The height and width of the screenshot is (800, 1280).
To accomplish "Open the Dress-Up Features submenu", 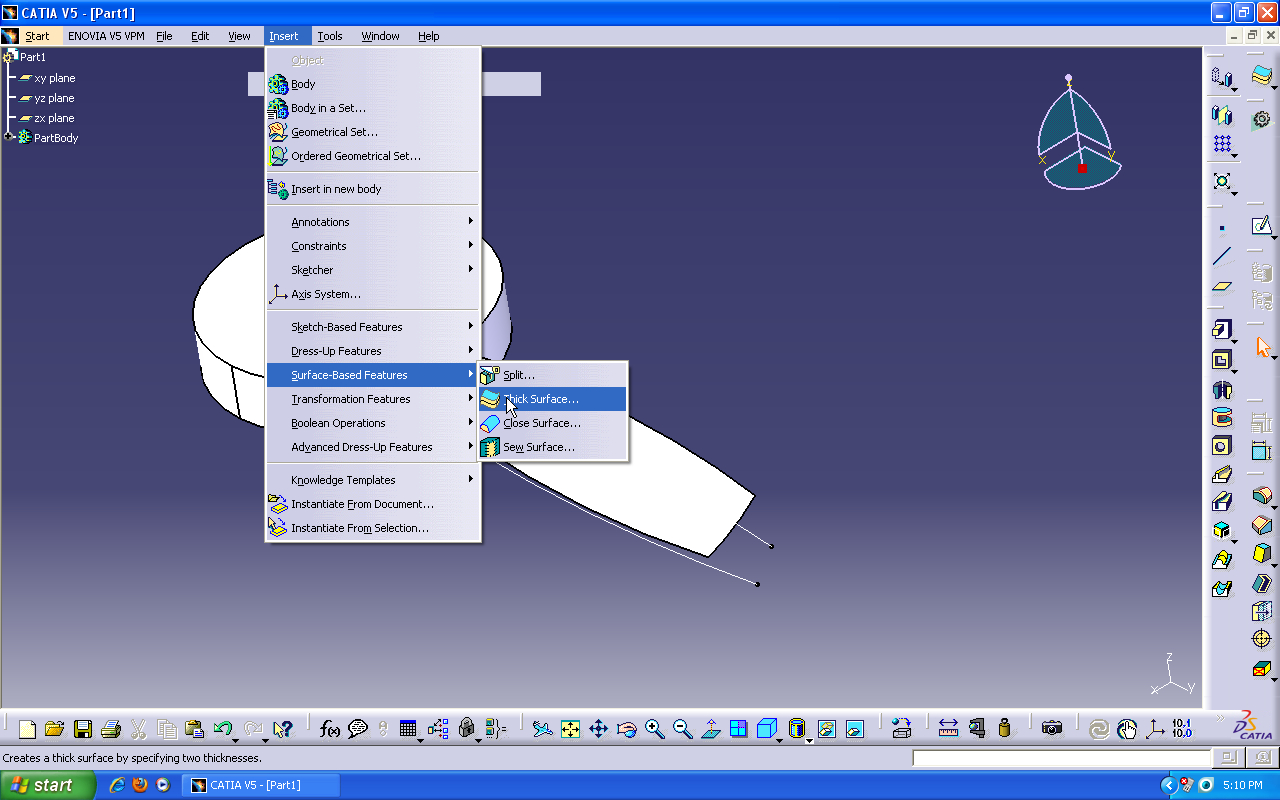I will [x=372, y=351].
